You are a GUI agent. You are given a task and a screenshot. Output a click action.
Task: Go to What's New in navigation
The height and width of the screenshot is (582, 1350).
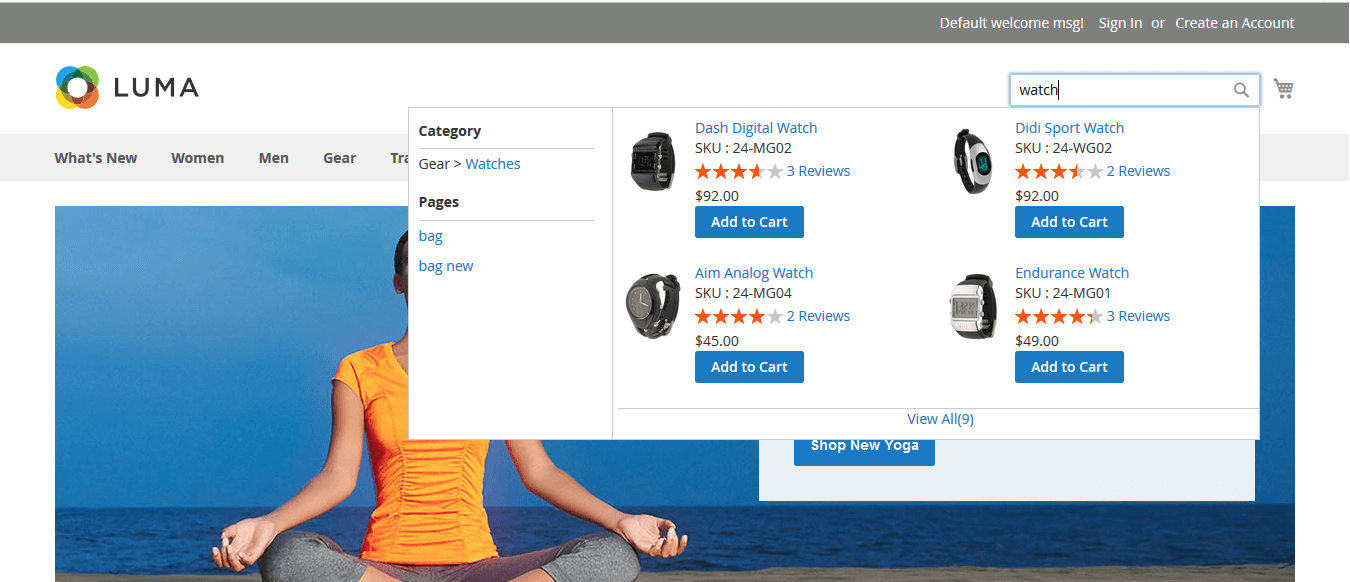pyautogui.click(x=96, y=158)
